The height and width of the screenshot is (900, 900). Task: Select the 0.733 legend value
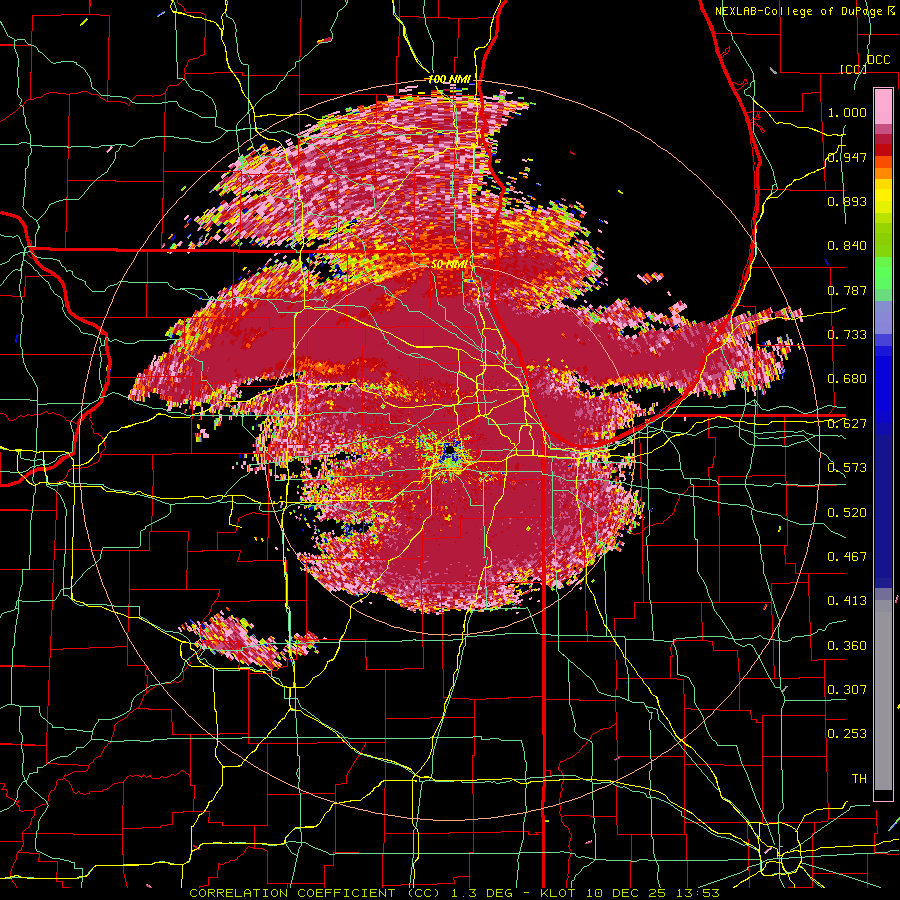pyautogui.click(x=847, y=335)
